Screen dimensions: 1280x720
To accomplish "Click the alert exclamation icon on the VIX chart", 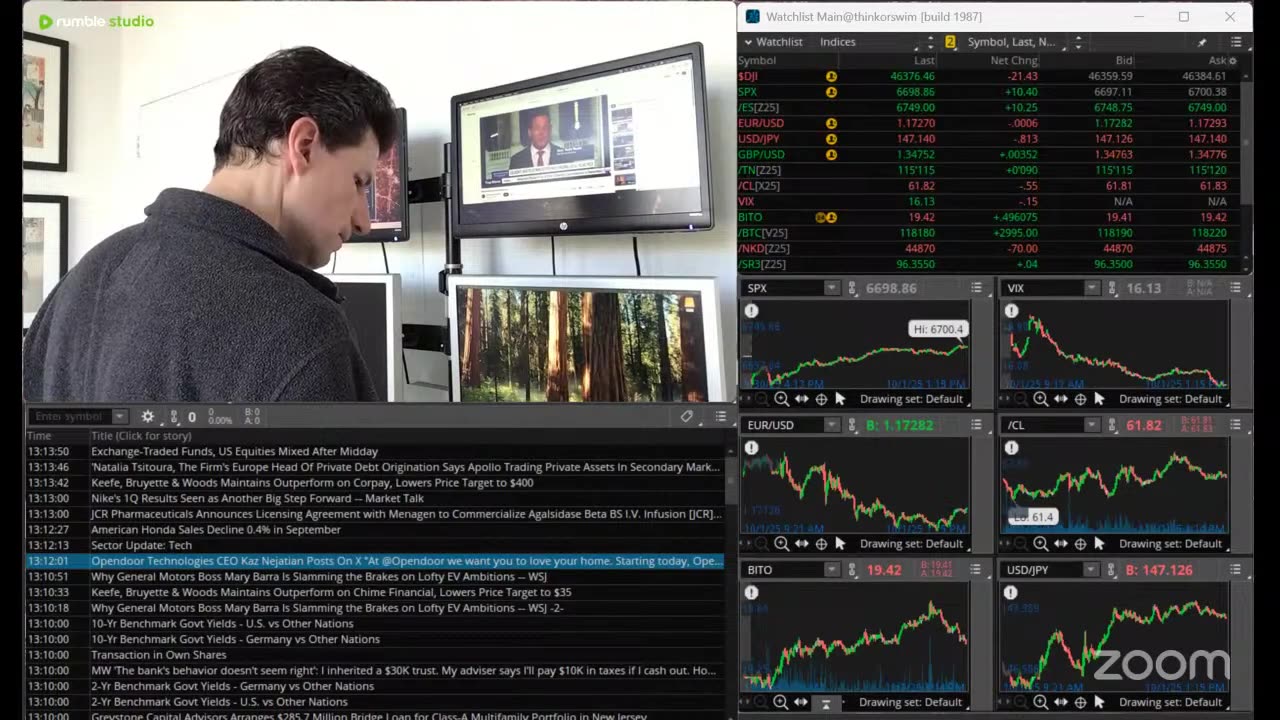I will pyautogui.click(x=1011, y=311).
